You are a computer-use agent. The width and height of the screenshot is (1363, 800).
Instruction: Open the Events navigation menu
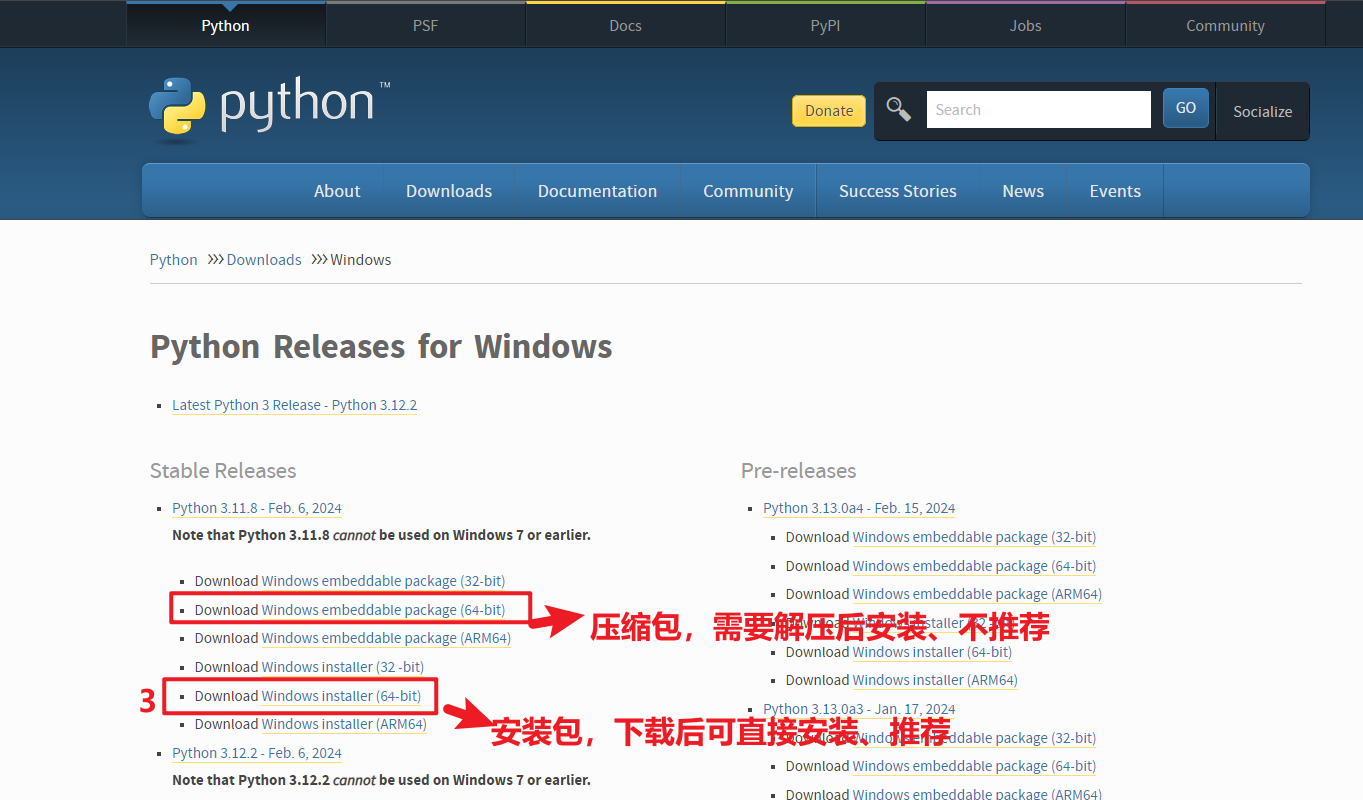tap(1115, 191)
